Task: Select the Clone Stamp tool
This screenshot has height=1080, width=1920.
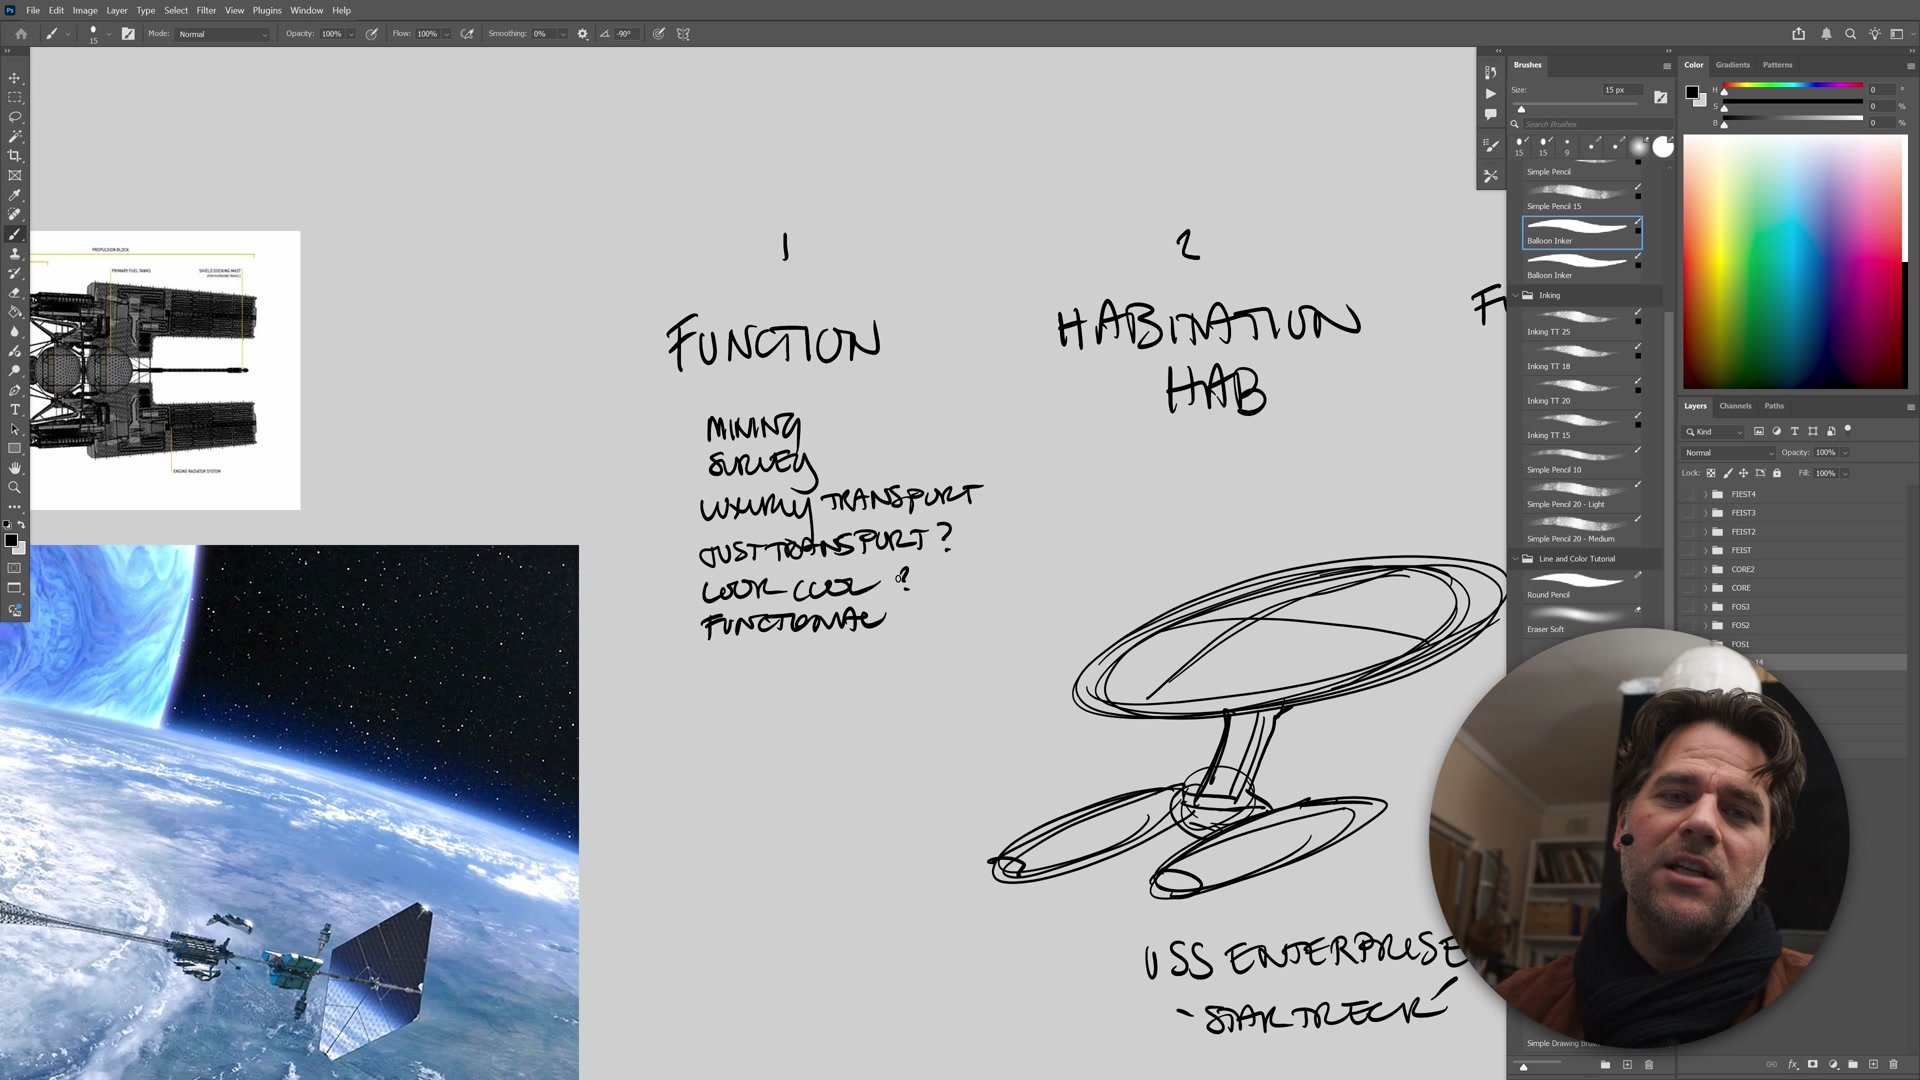Action: pyautogui.click(x=15, y=254)
